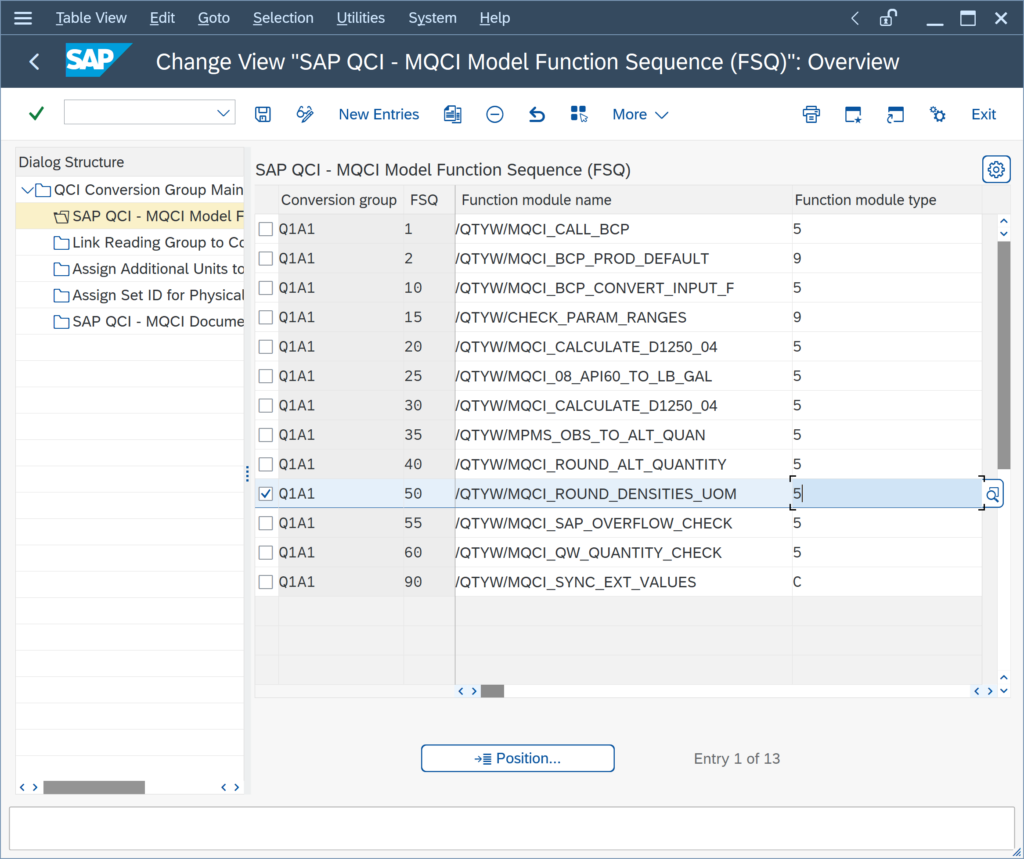Click the Undo Change arrow icon

pyautogui.click(x=536, y=114)
